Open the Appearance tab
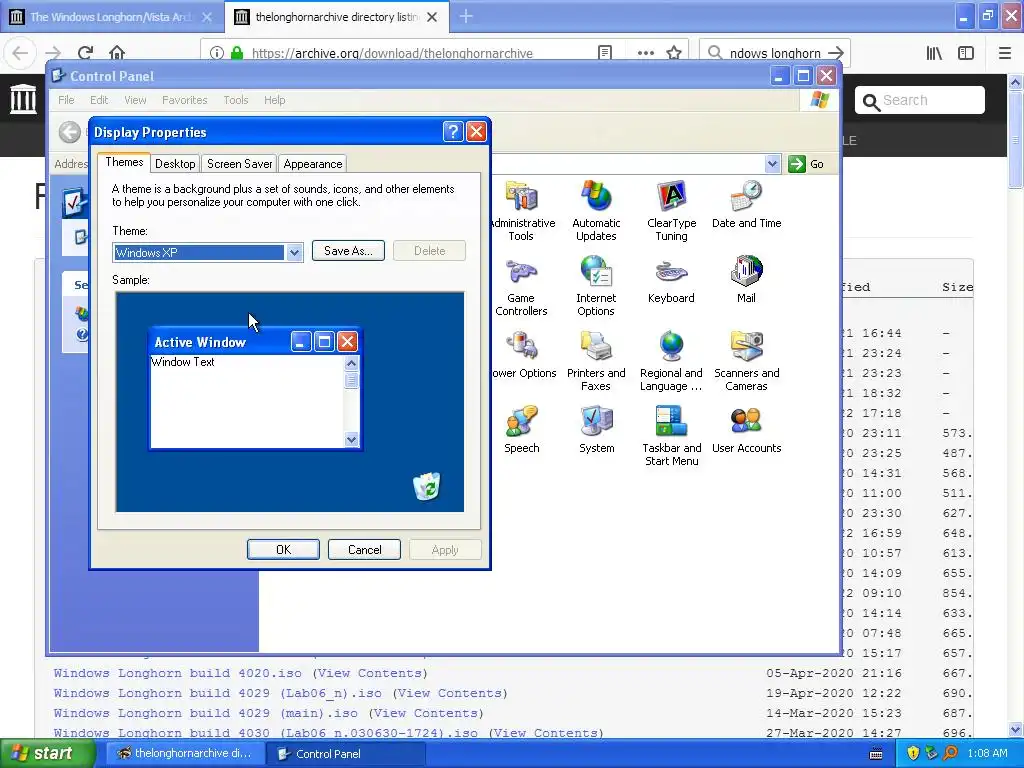 (313, 164)
